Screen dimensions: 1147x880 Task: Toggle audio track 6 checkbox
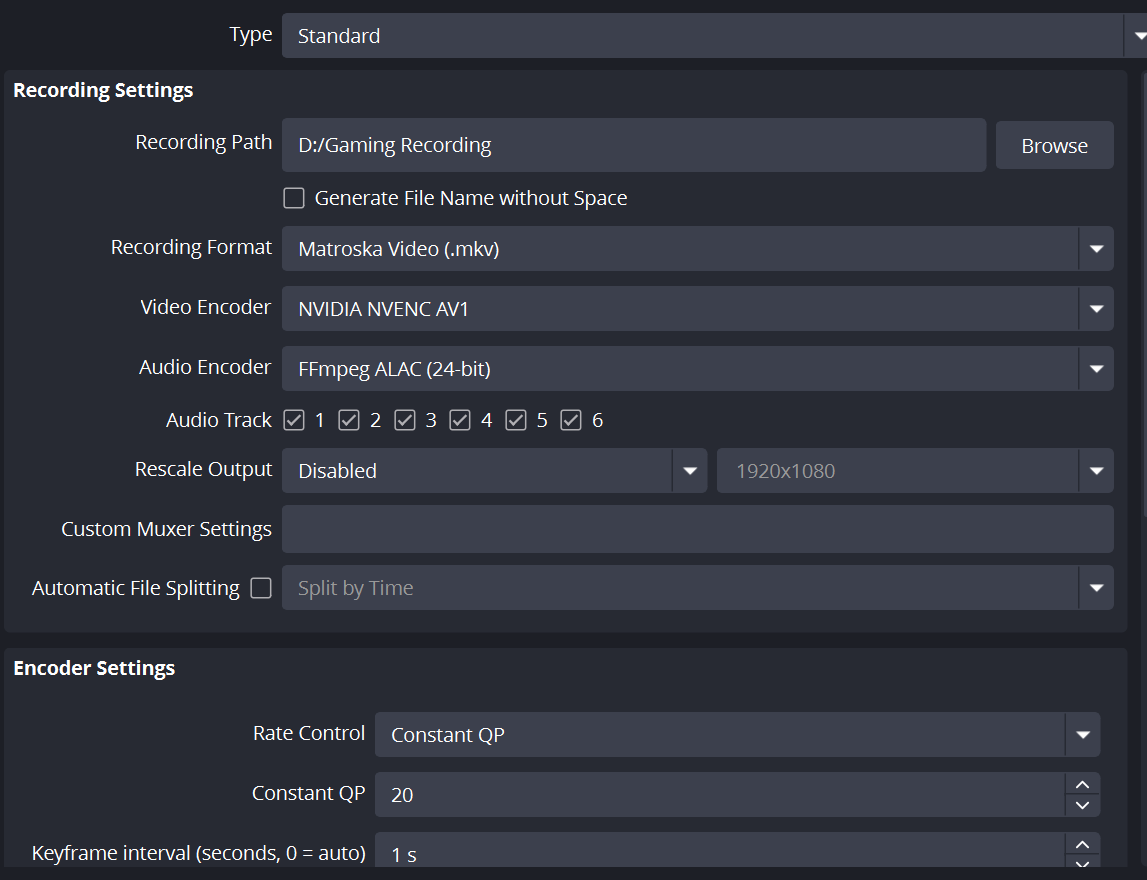tap(571, 420)
